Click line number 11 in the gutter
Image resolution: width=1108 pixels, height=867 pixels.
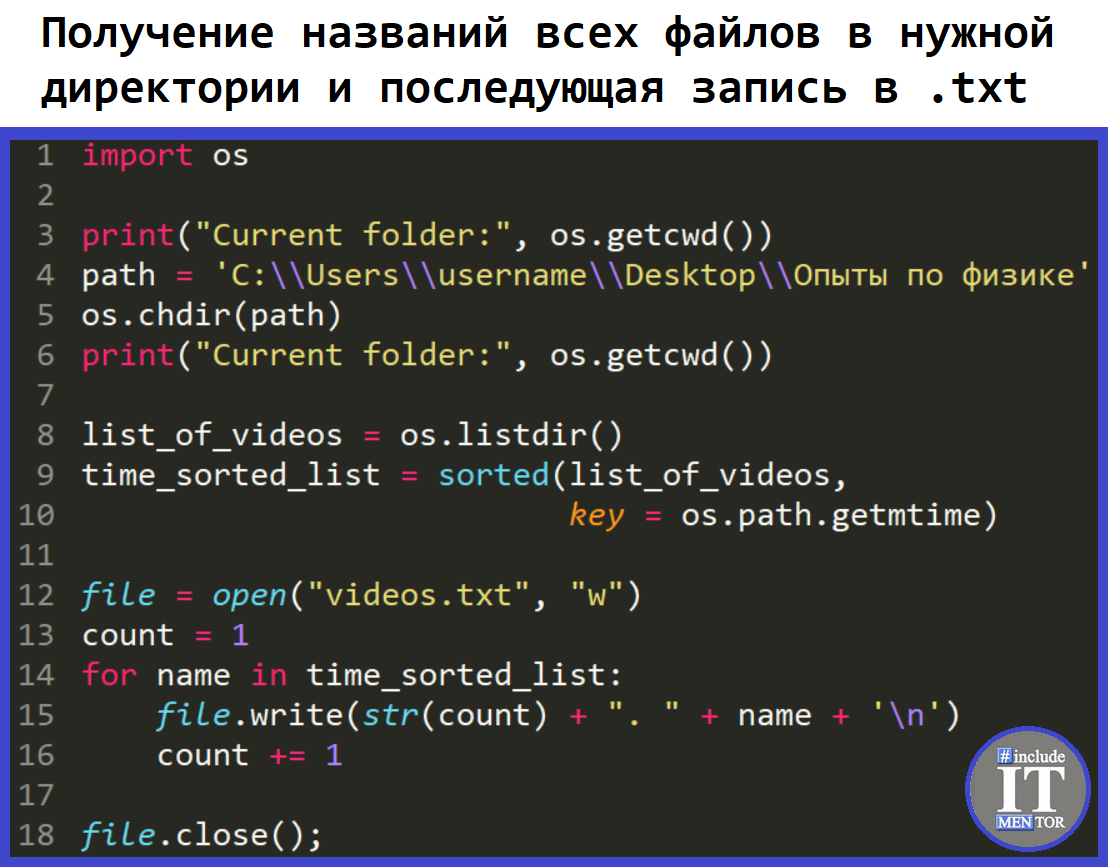[x=37, y=555]
